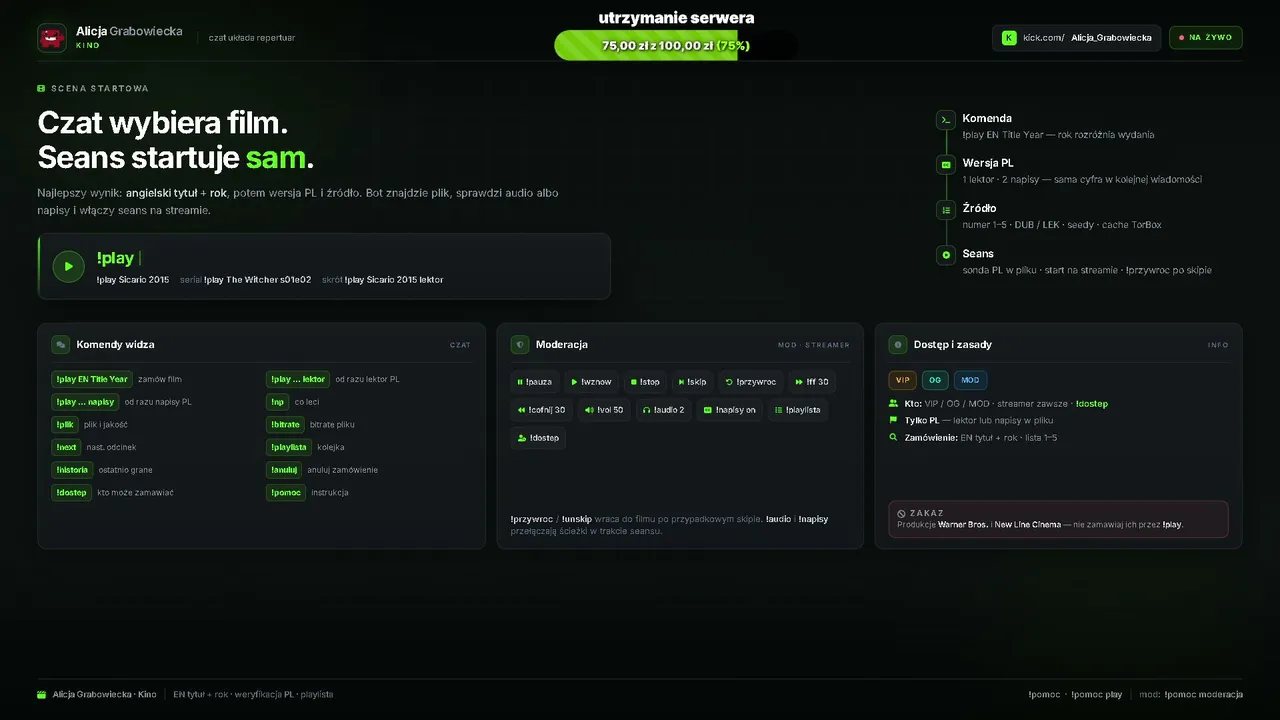Screen dimensions: 1280x720
Task: Click the NA ŻYWO live badge
Action: (x=1206, y=38)
